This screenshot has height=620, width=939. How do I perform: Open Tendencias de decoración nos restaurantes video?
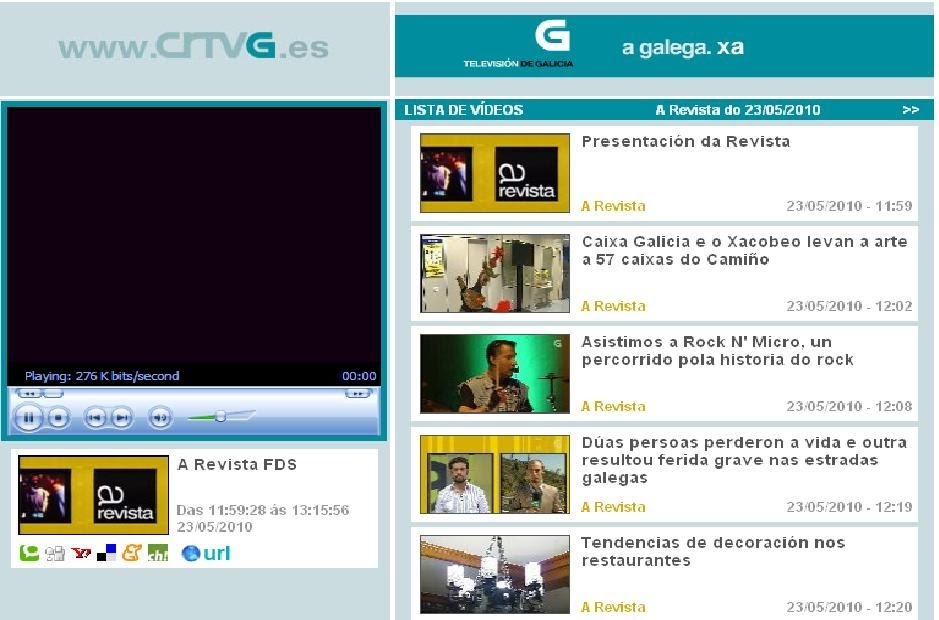(x=713, y=552)
